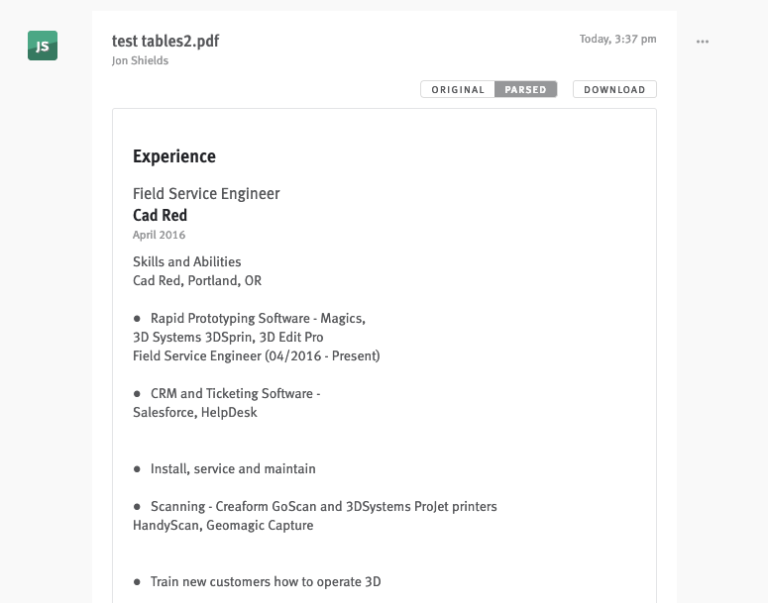Click the green JS avatar icon
The height and width of the screenshot is (603, 768).
tap(43, 46)
